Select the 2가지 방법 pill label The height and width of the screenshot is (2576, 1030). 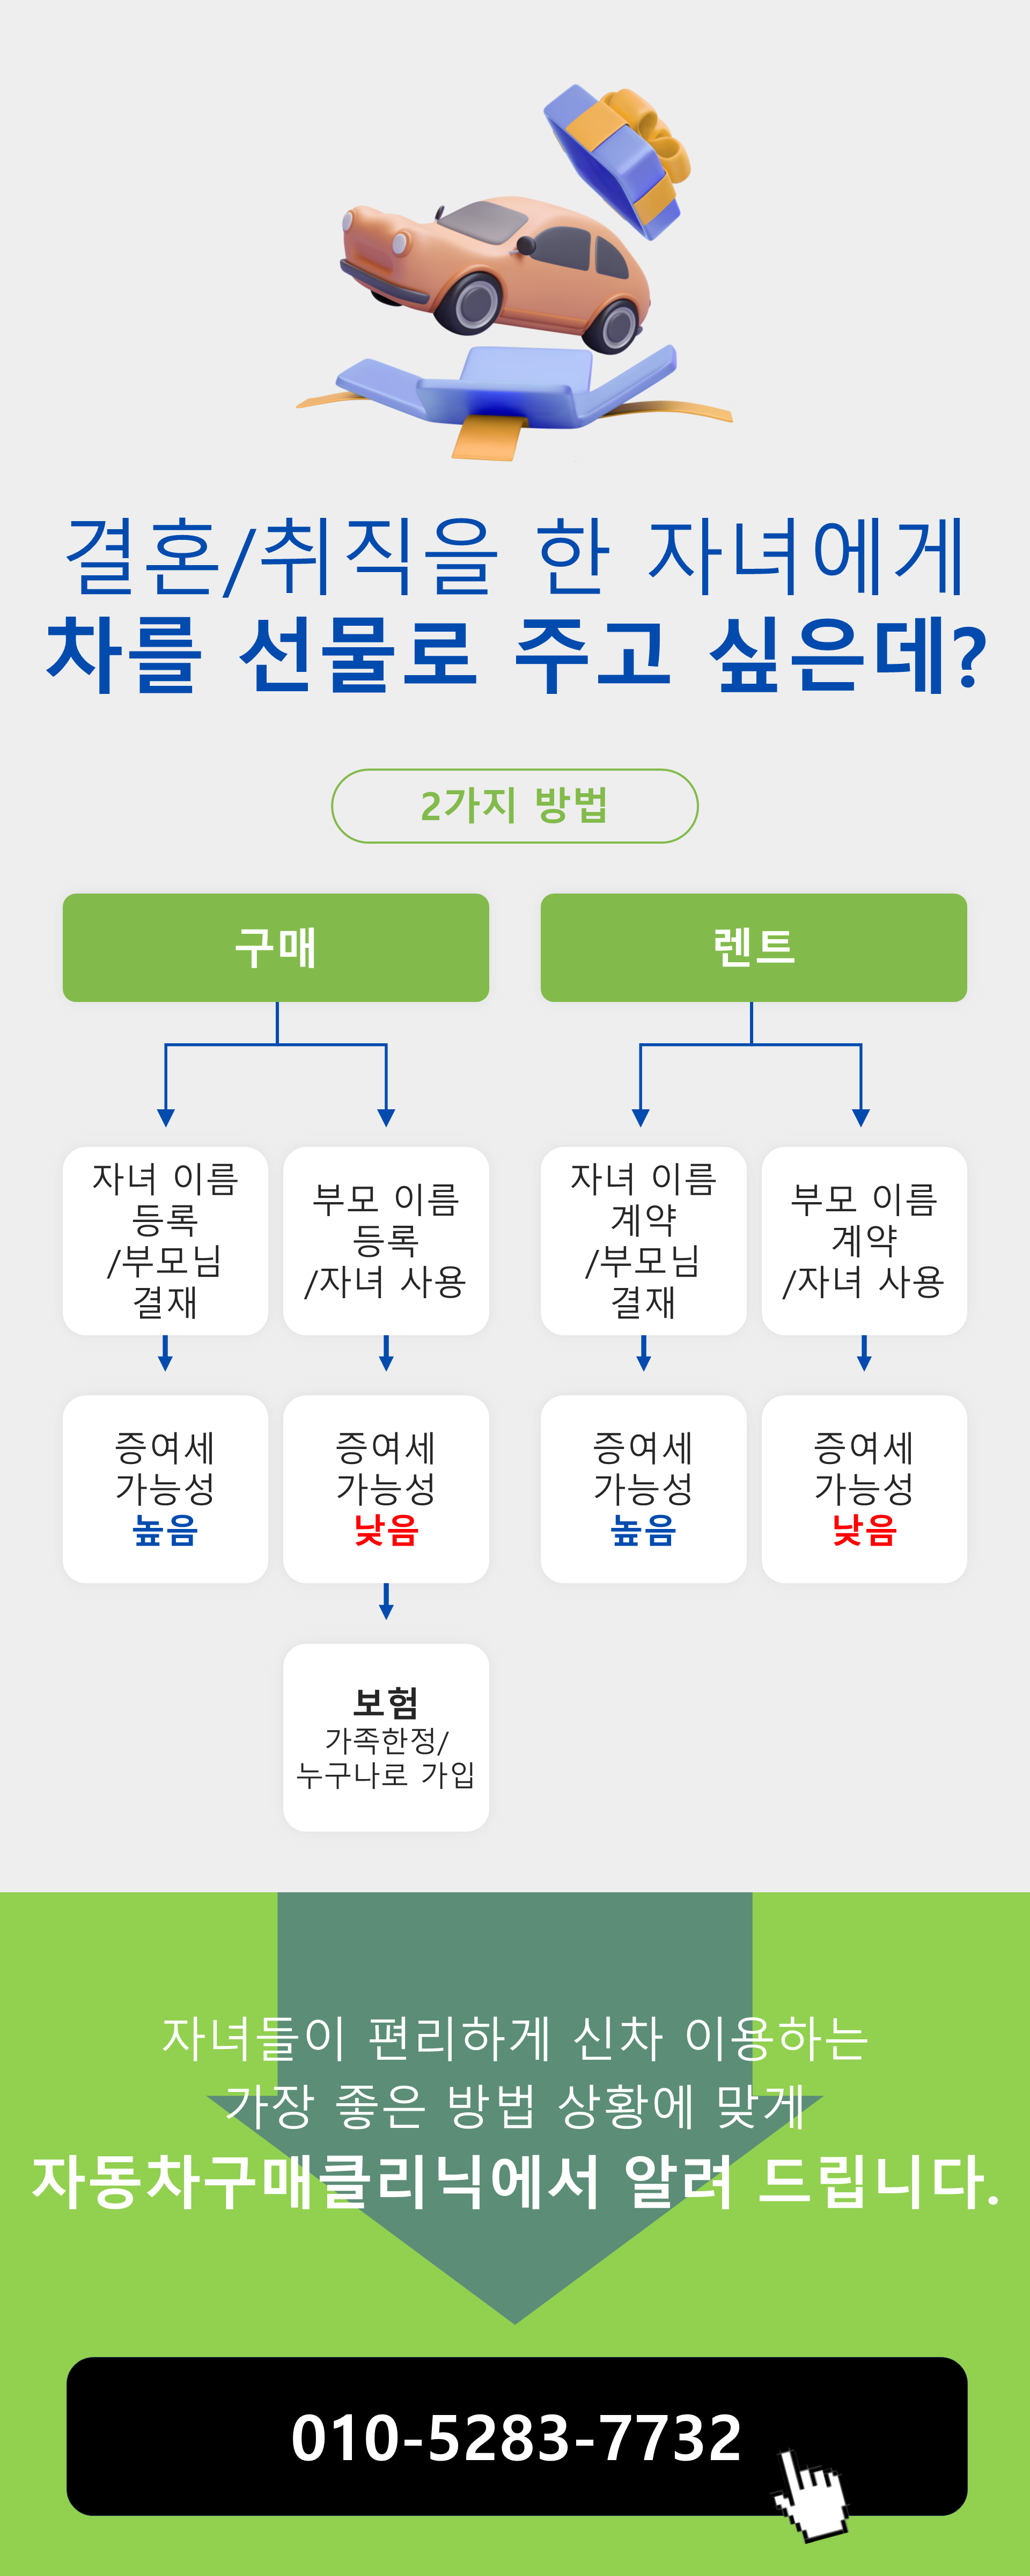(514, 806)
